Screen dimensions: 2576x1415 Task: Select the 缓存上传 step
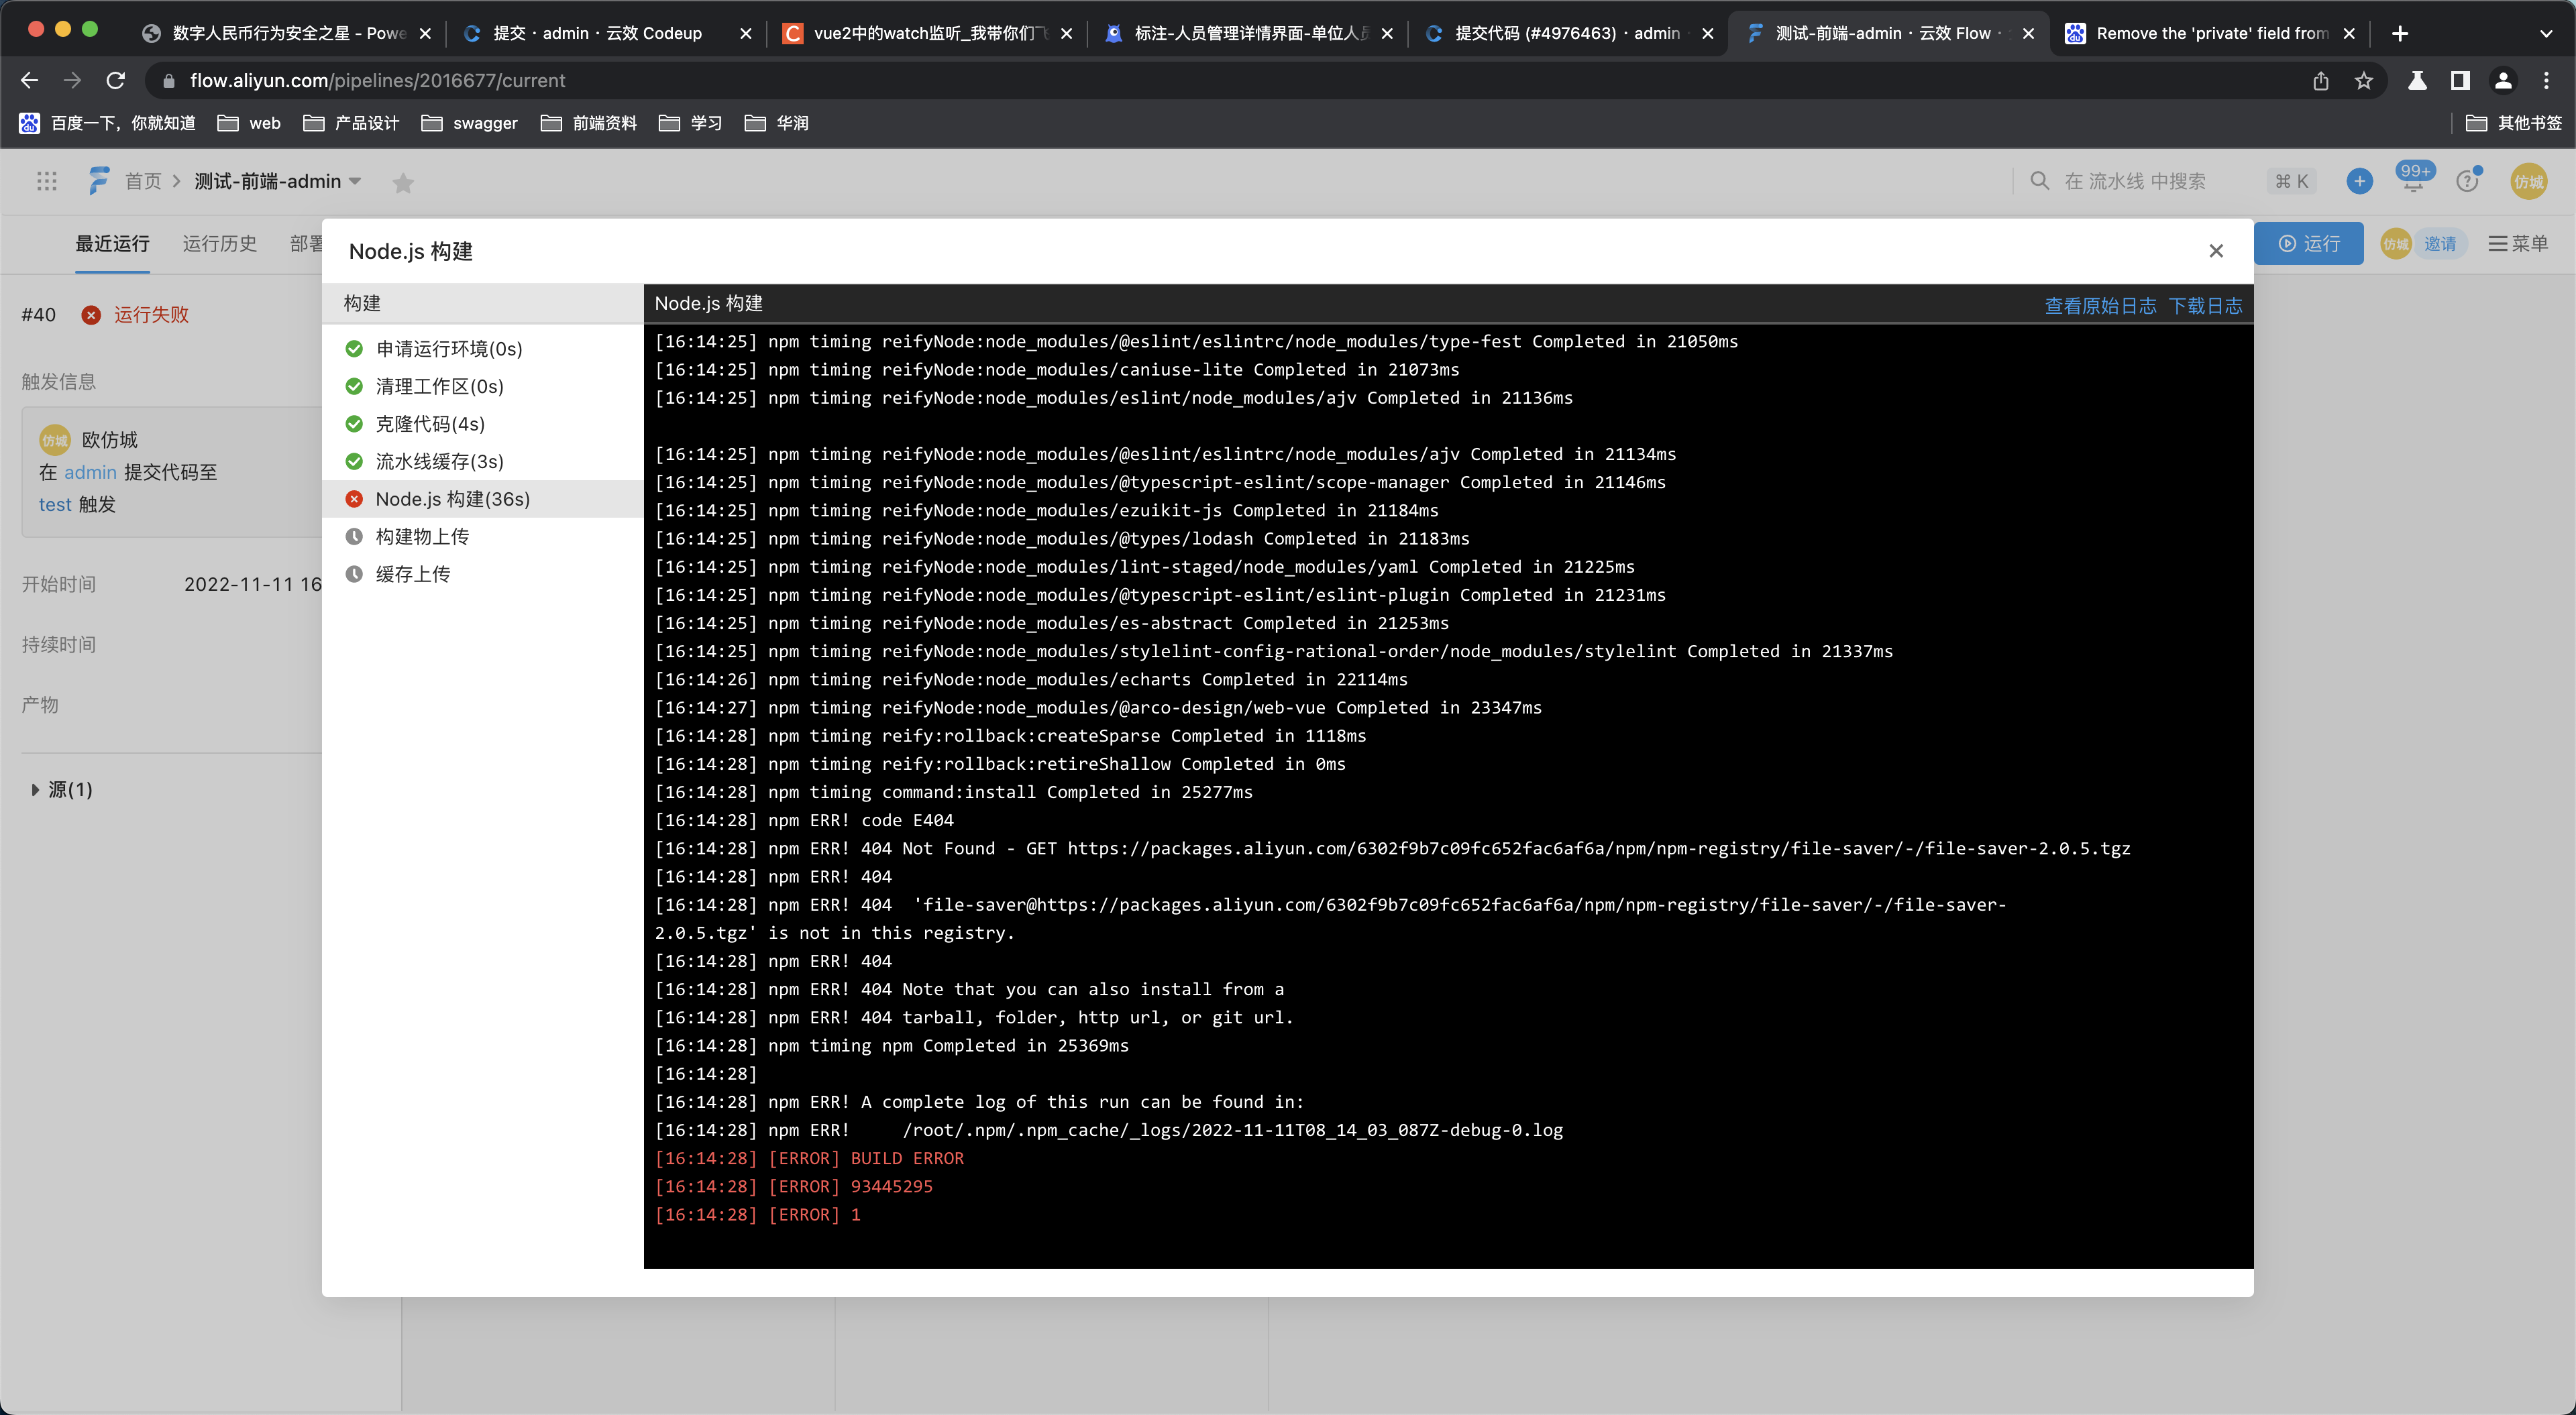coord(483,574)
